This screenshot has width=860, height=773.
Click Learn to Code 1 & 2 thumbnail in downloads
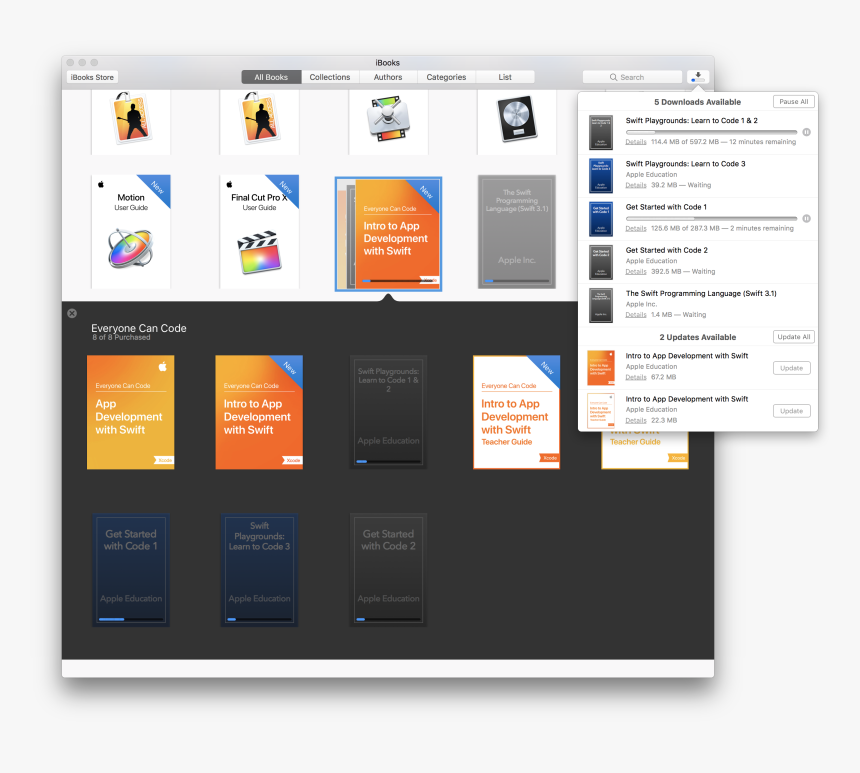601,132
